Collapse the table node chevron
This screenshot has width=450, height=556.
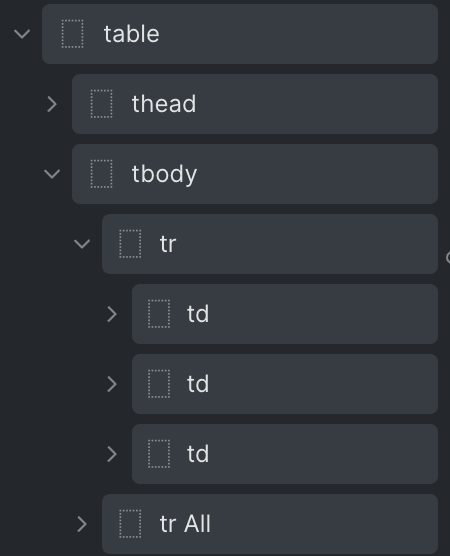(22, 34)
